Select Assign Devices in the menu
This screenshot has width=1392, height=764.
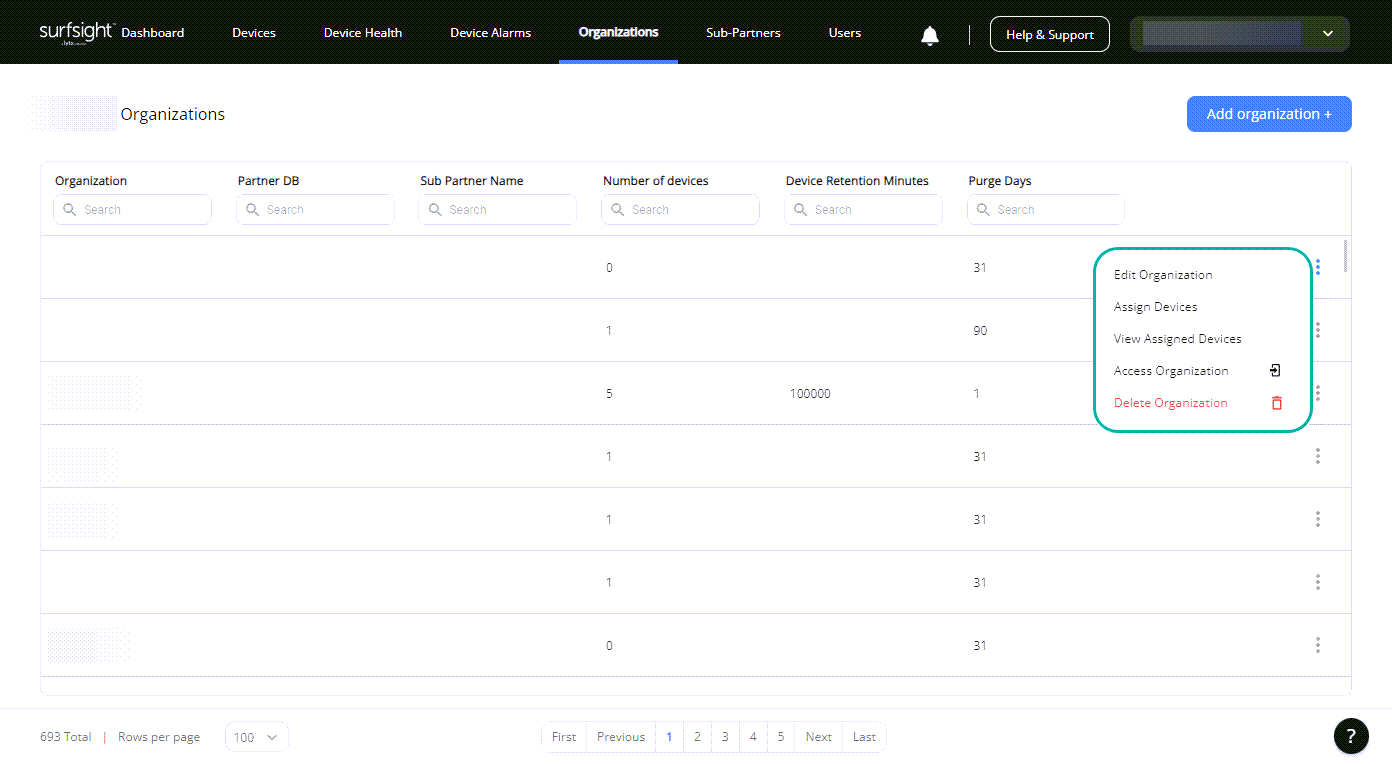pyautogui.click(x=1155, y=307)
